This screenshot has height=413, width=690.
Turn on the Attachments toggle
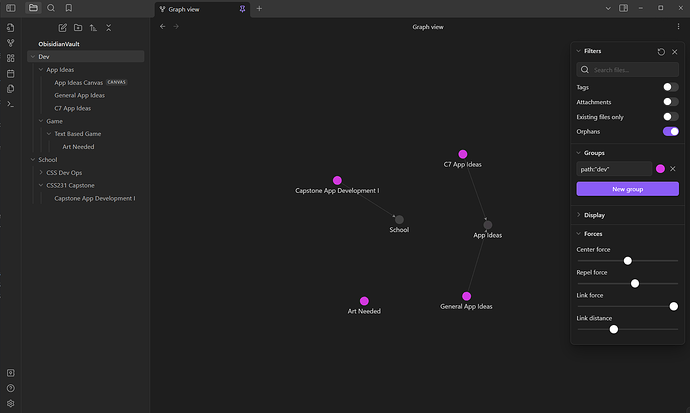pos(671,102)
